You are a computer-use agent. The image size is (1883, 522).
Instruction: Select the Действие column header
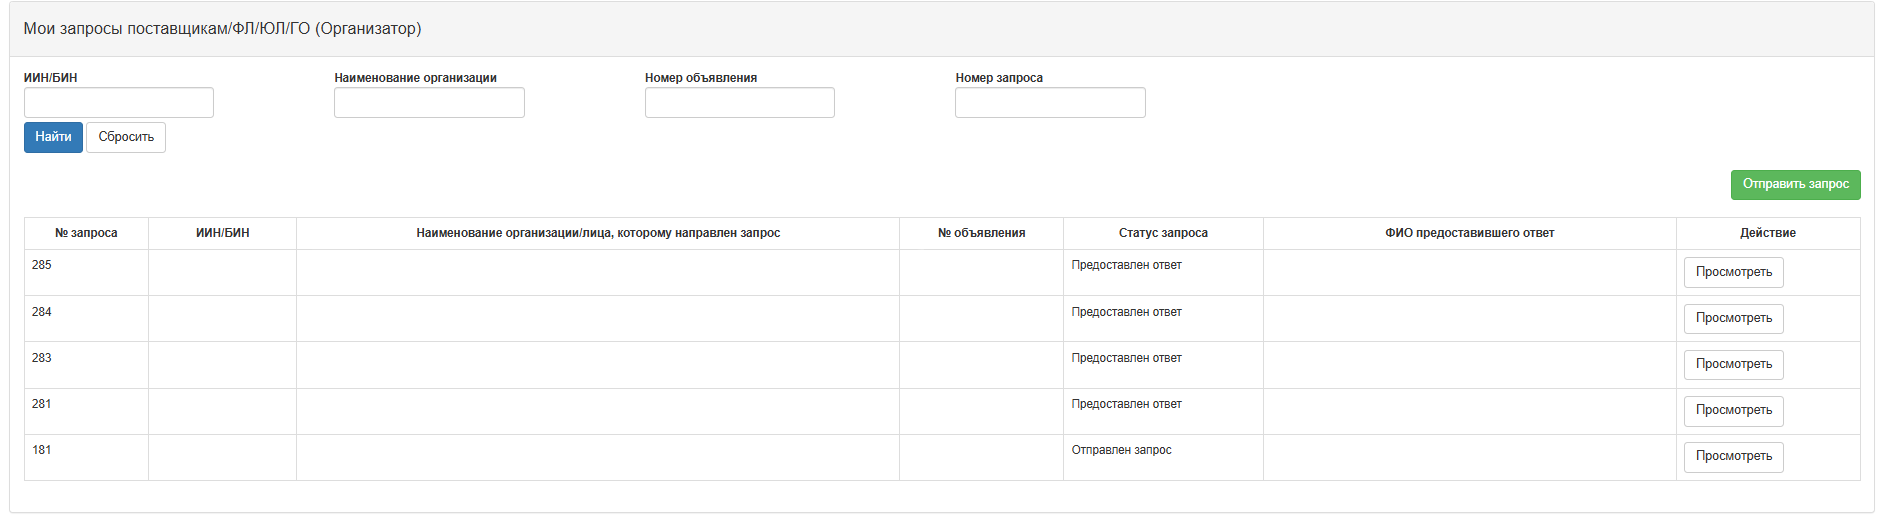click(1768, 233)
